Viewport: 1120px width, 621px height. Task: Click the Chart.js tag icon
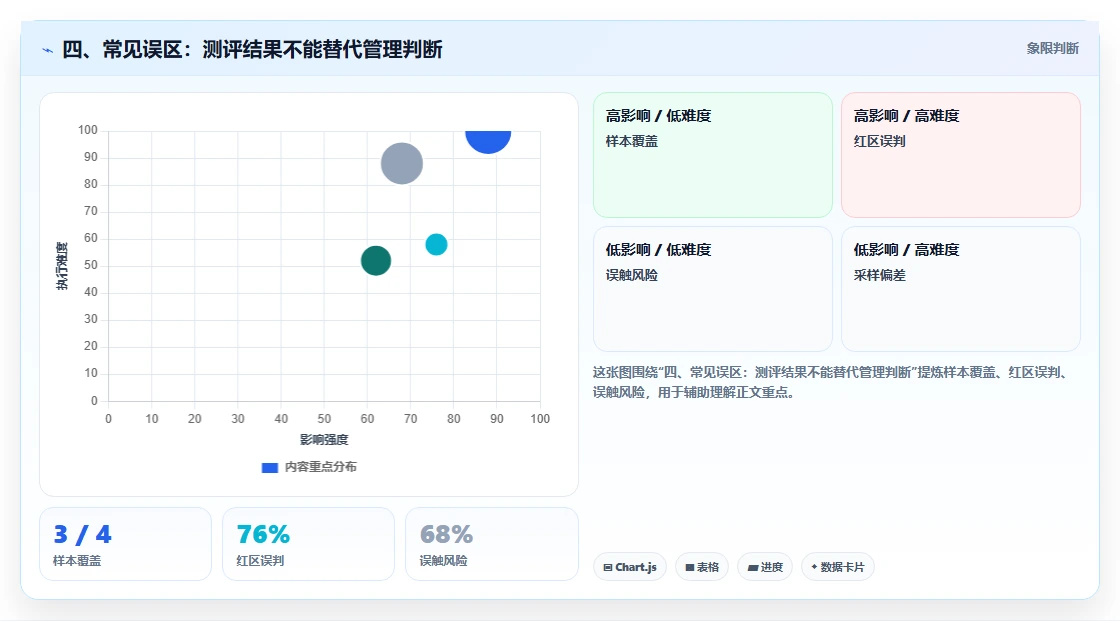[608, 567]
